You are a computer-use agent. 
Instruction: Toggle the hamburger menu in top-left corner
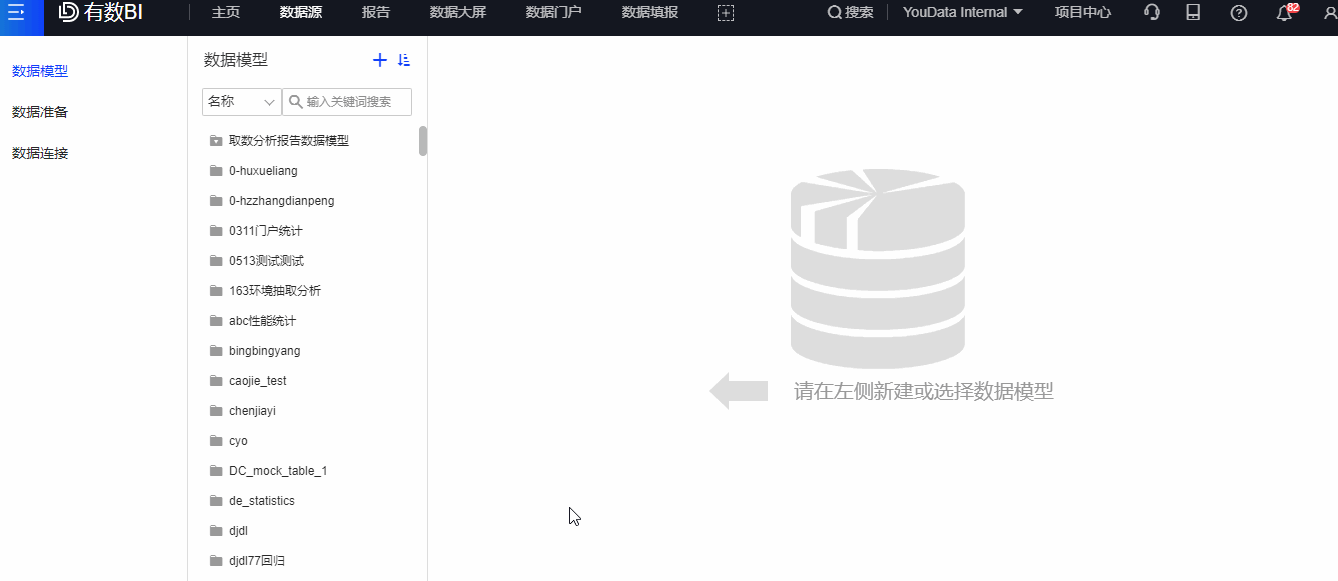pyautogui.click(x=16, y=13)
